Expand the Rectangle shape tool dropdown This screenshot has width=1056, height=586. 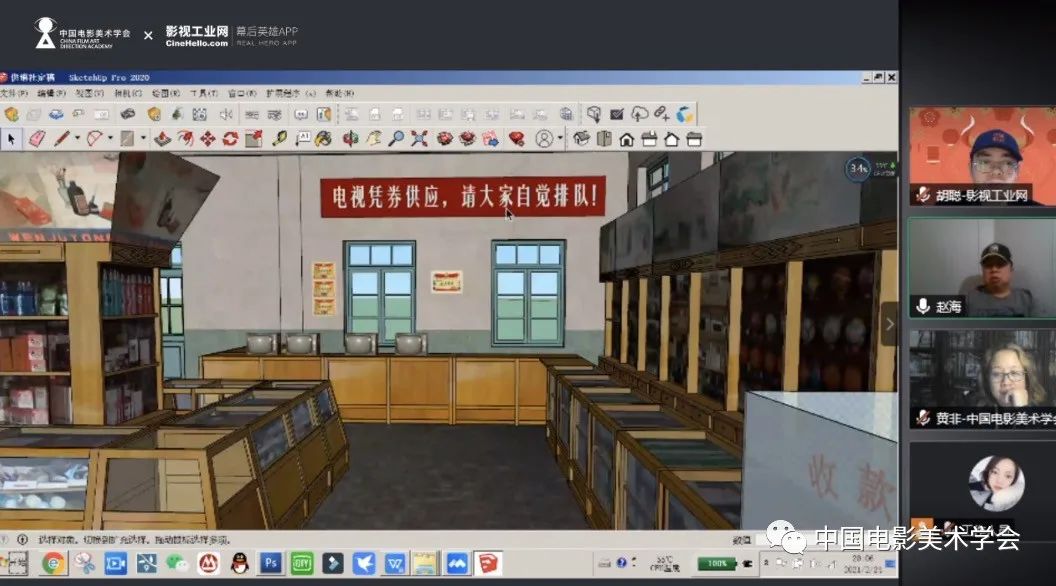(x=143, y=139)
